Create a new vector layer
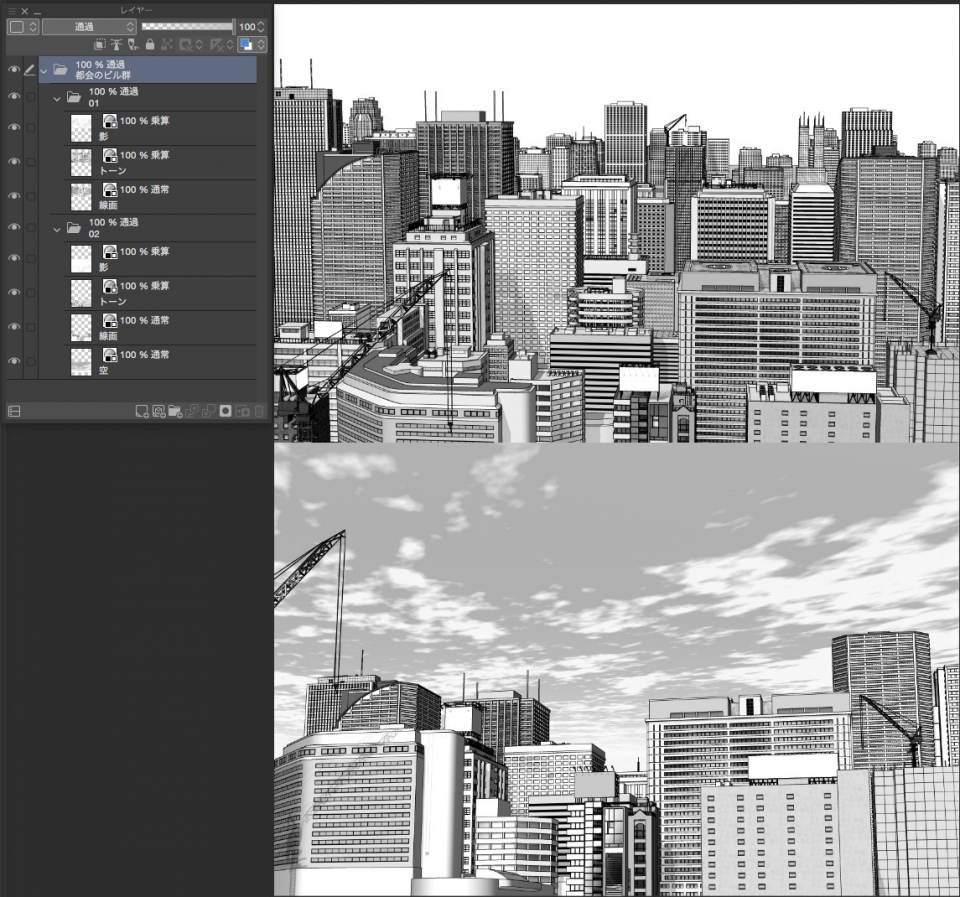Viewport: 960px width, 897px height. (158, 411)
